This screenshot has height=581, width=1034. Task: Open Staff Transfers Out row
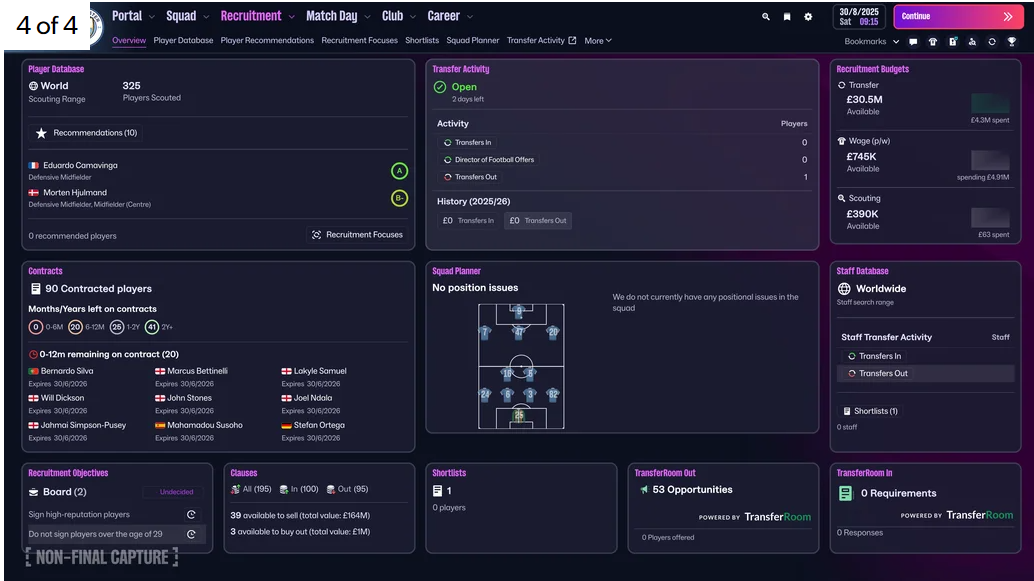point(925,373)
